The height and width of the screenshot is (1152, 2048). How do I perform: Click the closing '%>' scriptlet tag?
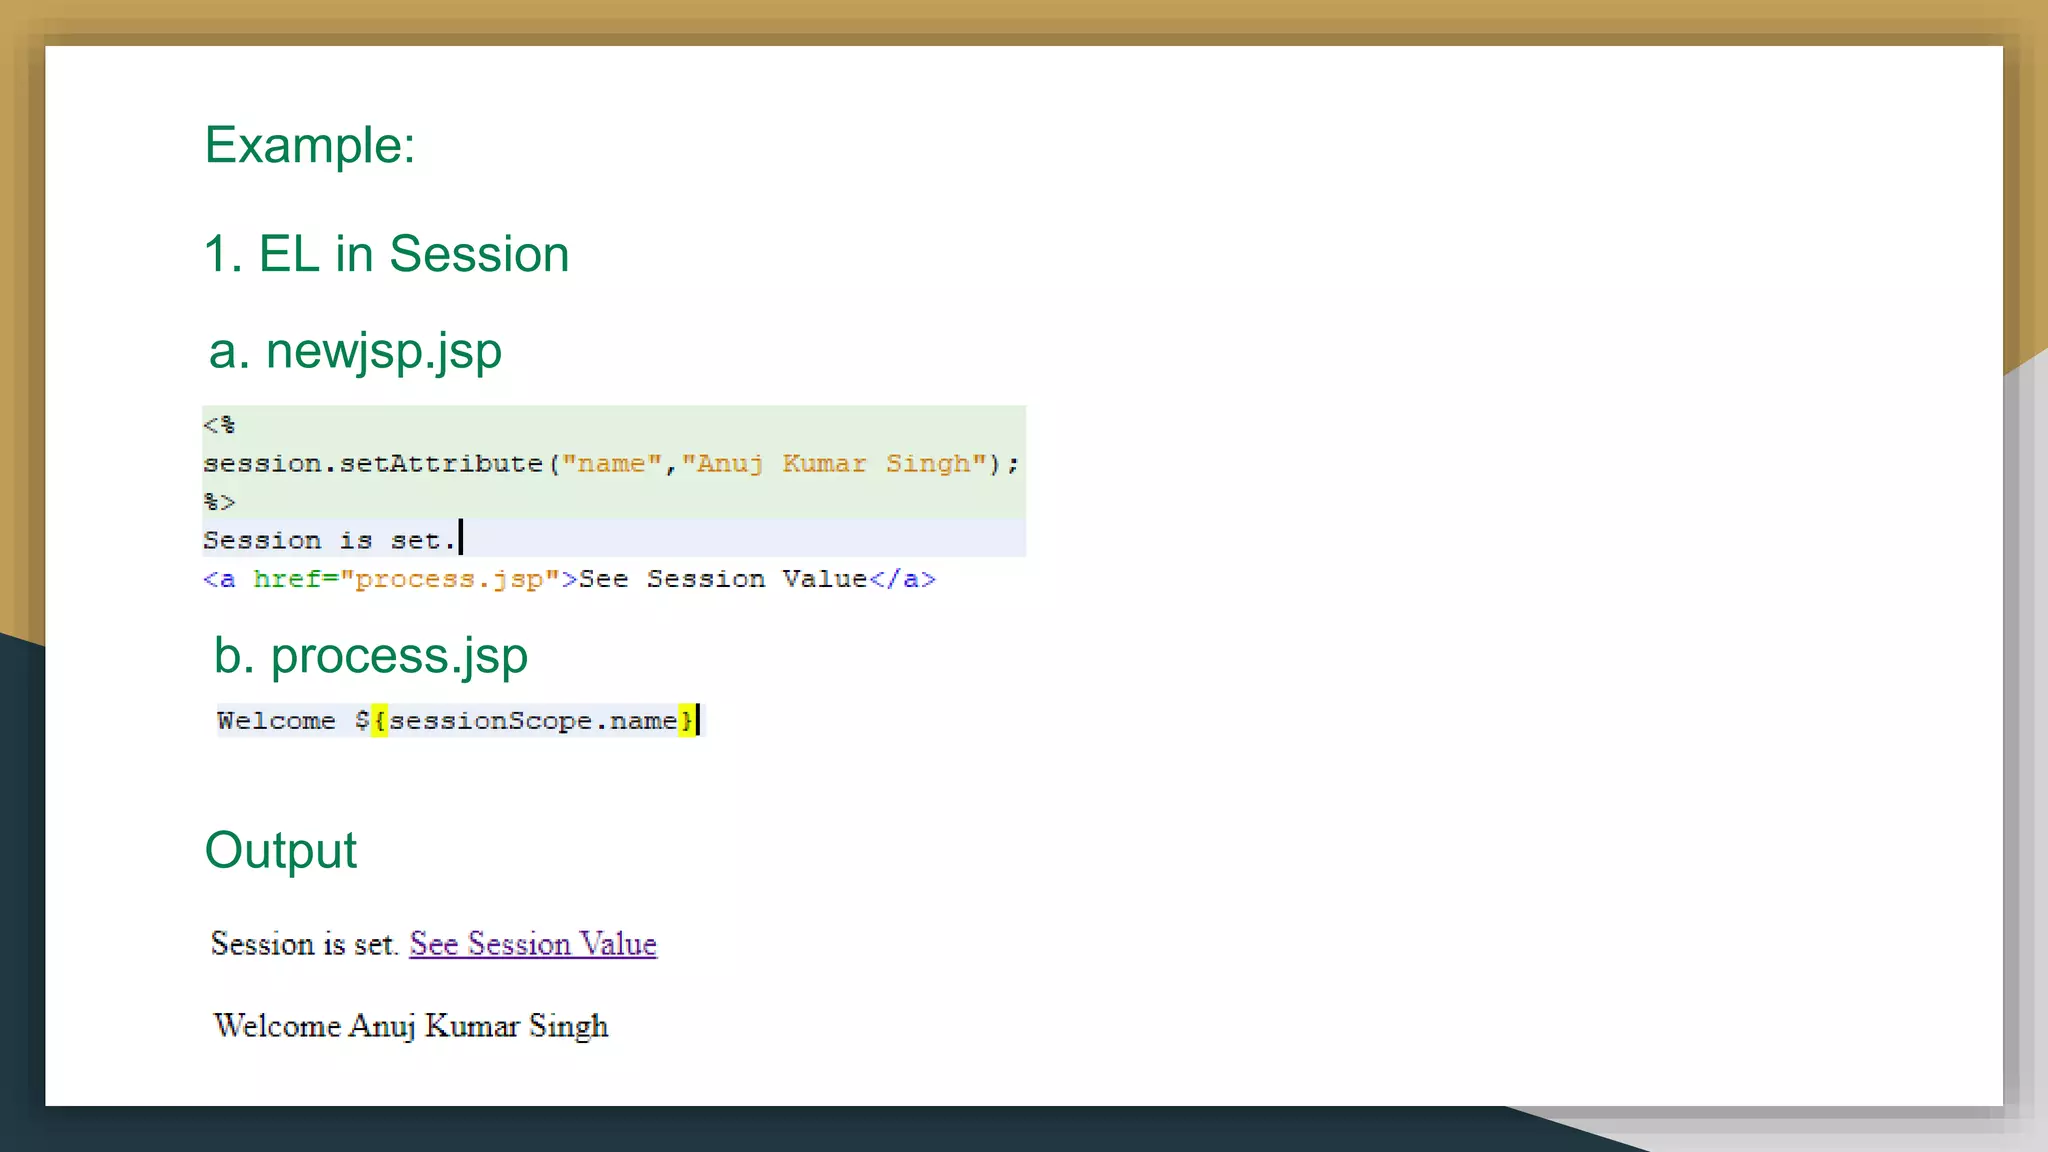219,502
